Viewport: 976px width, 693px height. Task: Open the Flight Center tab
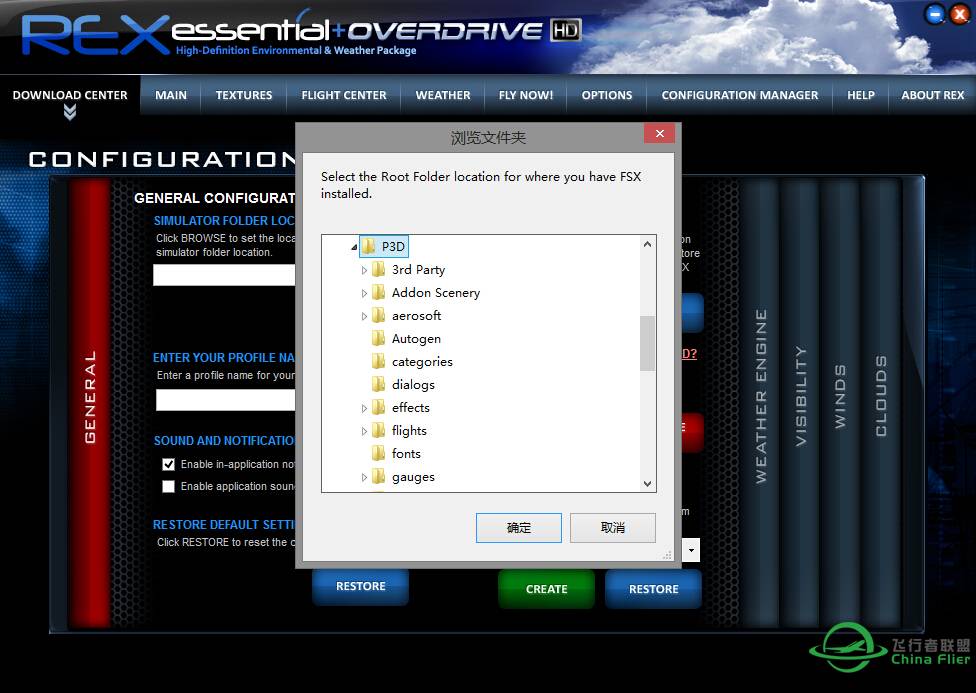tap(344, 95)
